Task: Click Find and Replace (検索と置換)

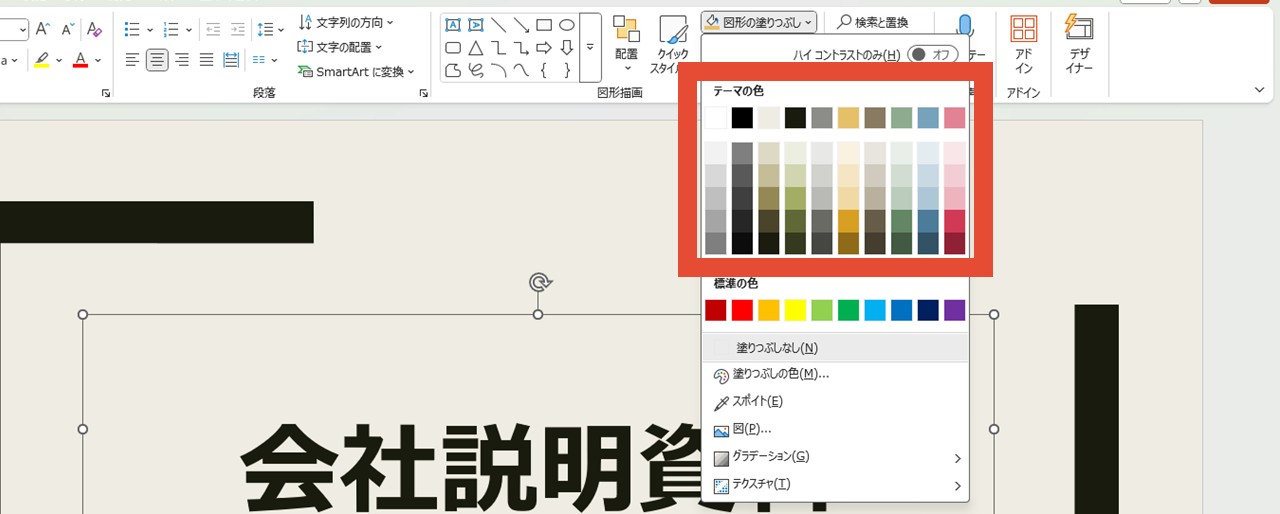Action: click(x=872, y=22)
